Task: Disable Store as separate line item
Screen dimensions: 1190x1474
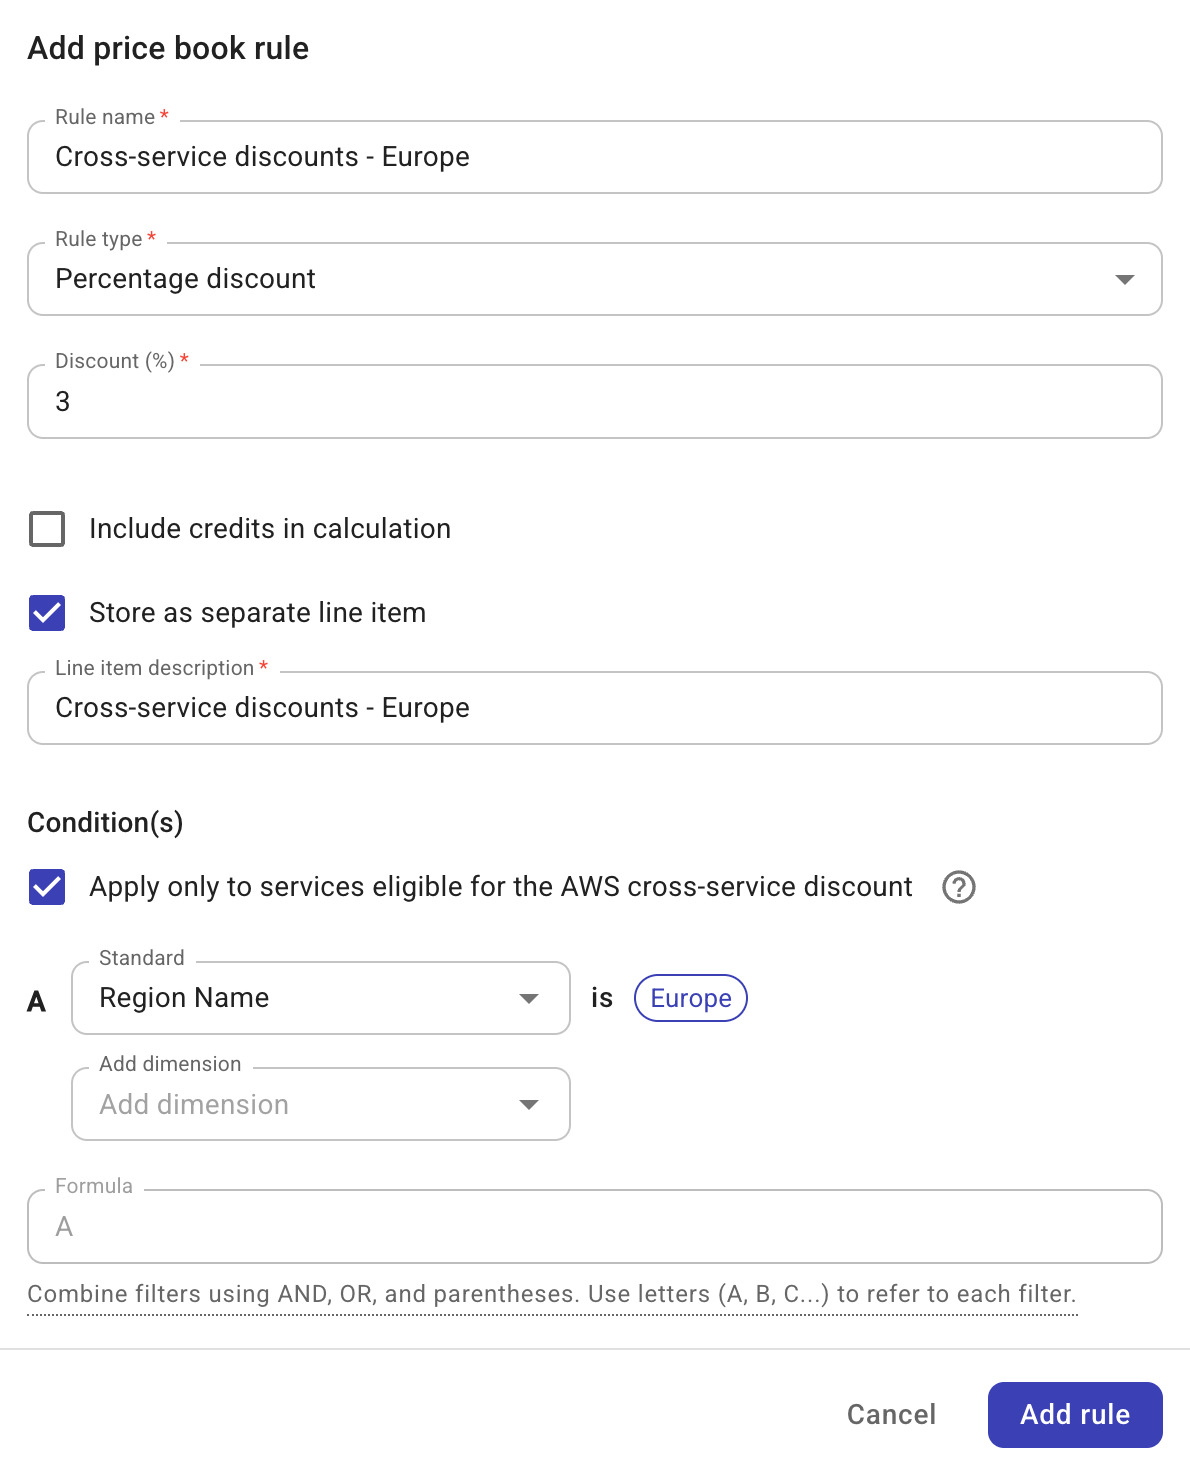Action: pos(46,613)
